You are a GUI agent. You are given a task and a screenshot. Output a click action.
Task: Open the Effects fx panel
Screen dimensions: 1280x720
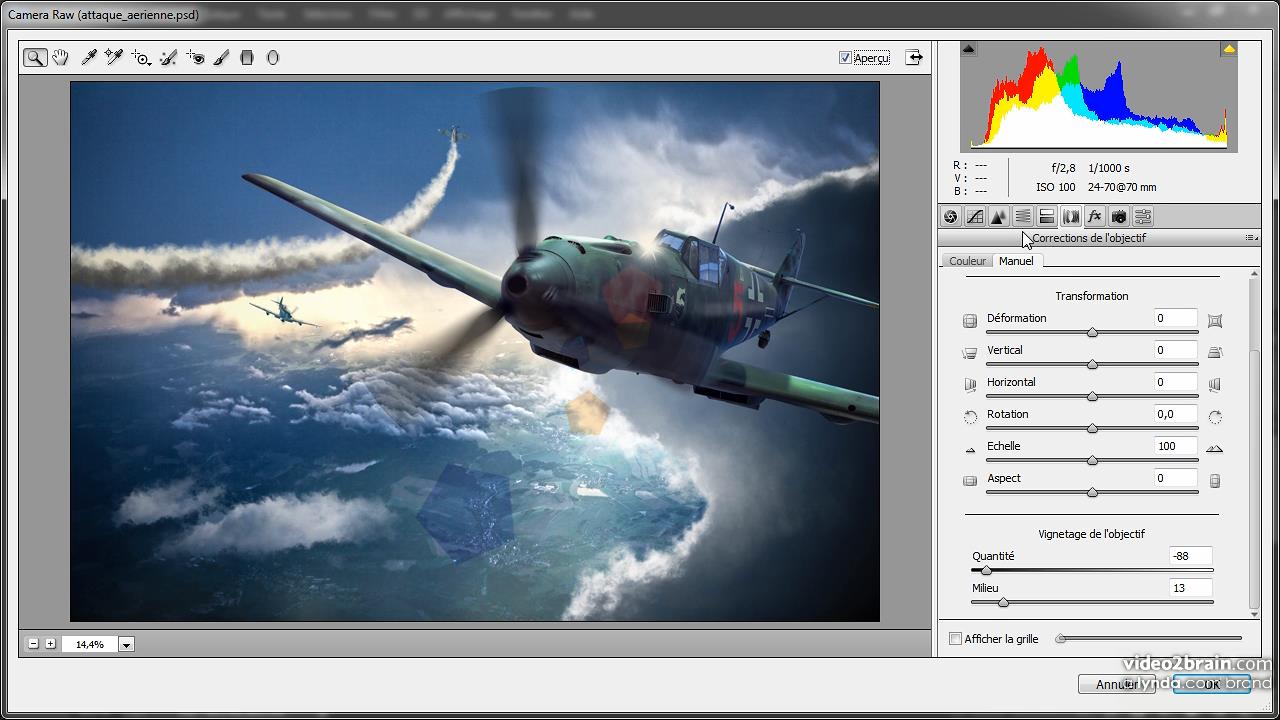1094,217
